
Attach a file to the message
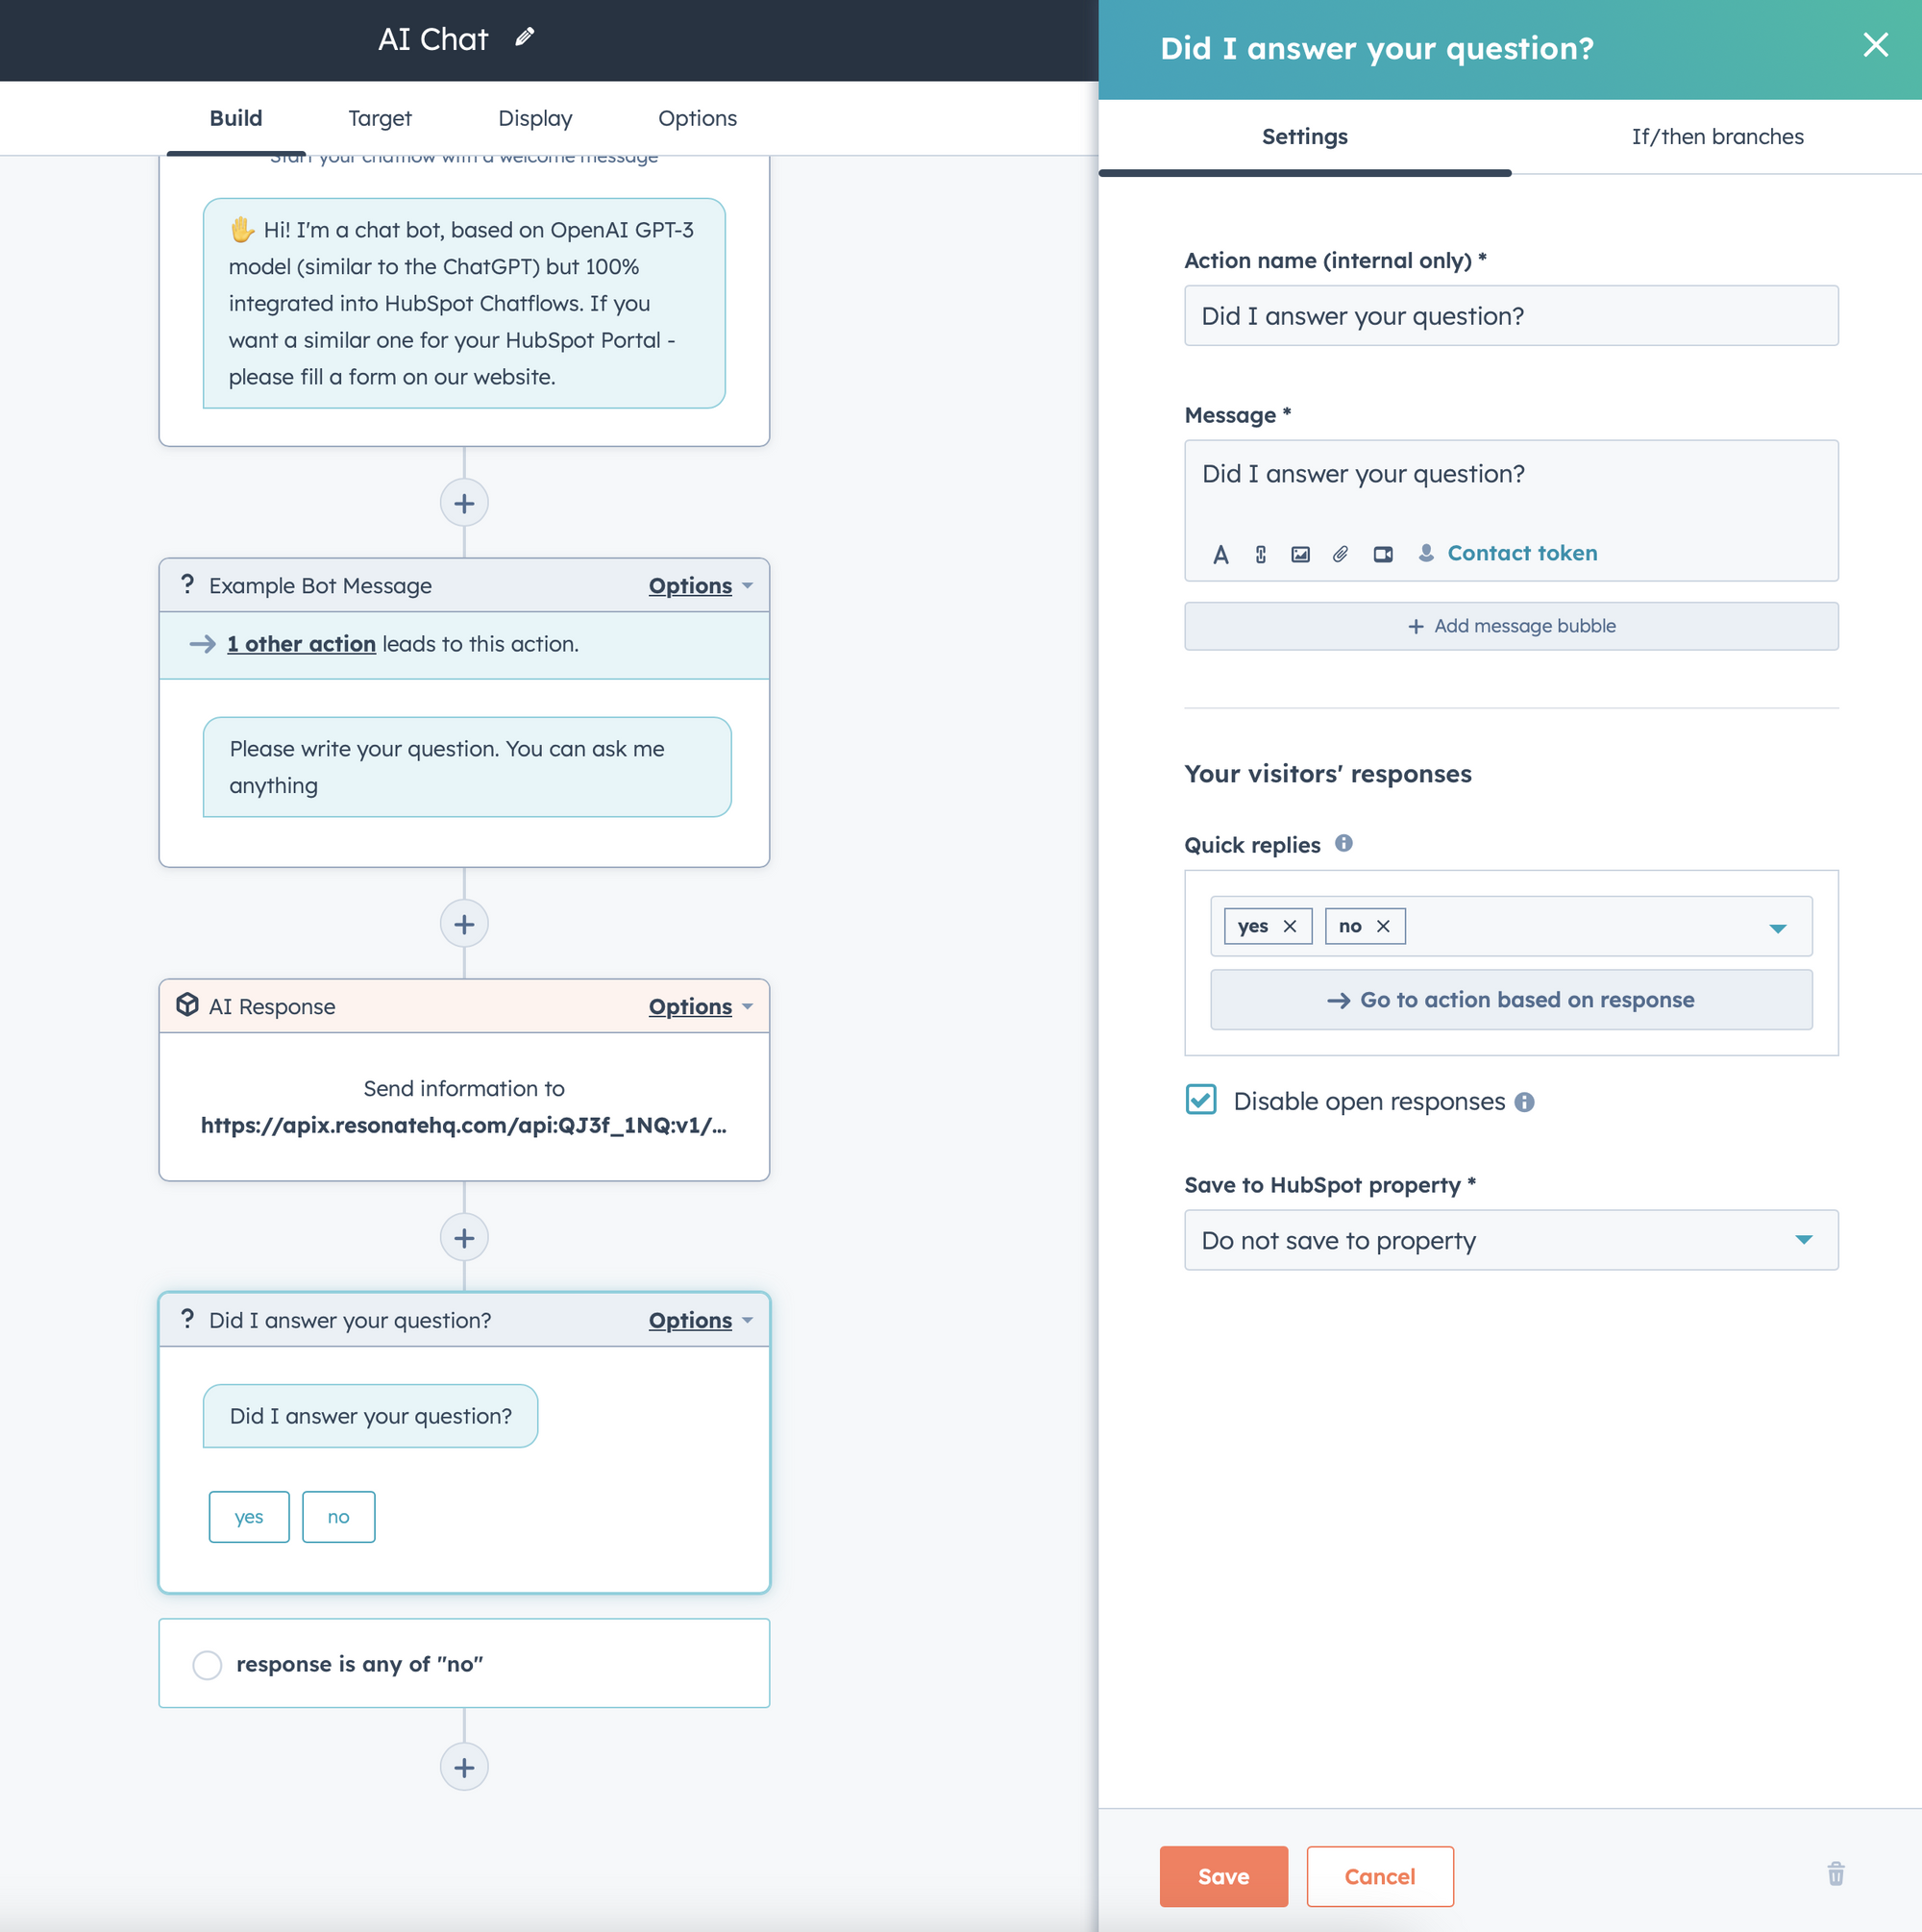point(1340,554)
